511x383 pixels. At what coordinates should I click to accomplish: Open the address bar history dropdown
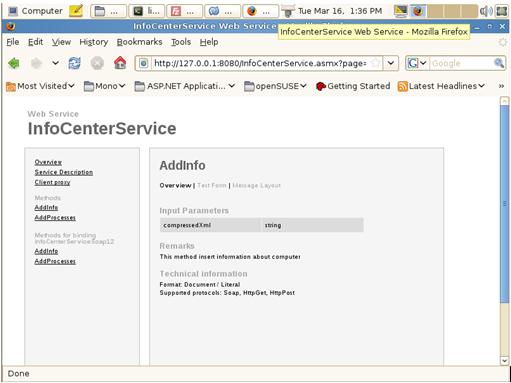(391, 63)
